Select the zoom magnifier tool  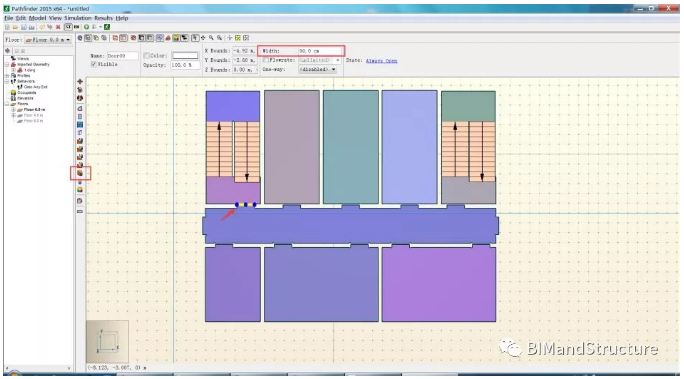coord(211,38)
